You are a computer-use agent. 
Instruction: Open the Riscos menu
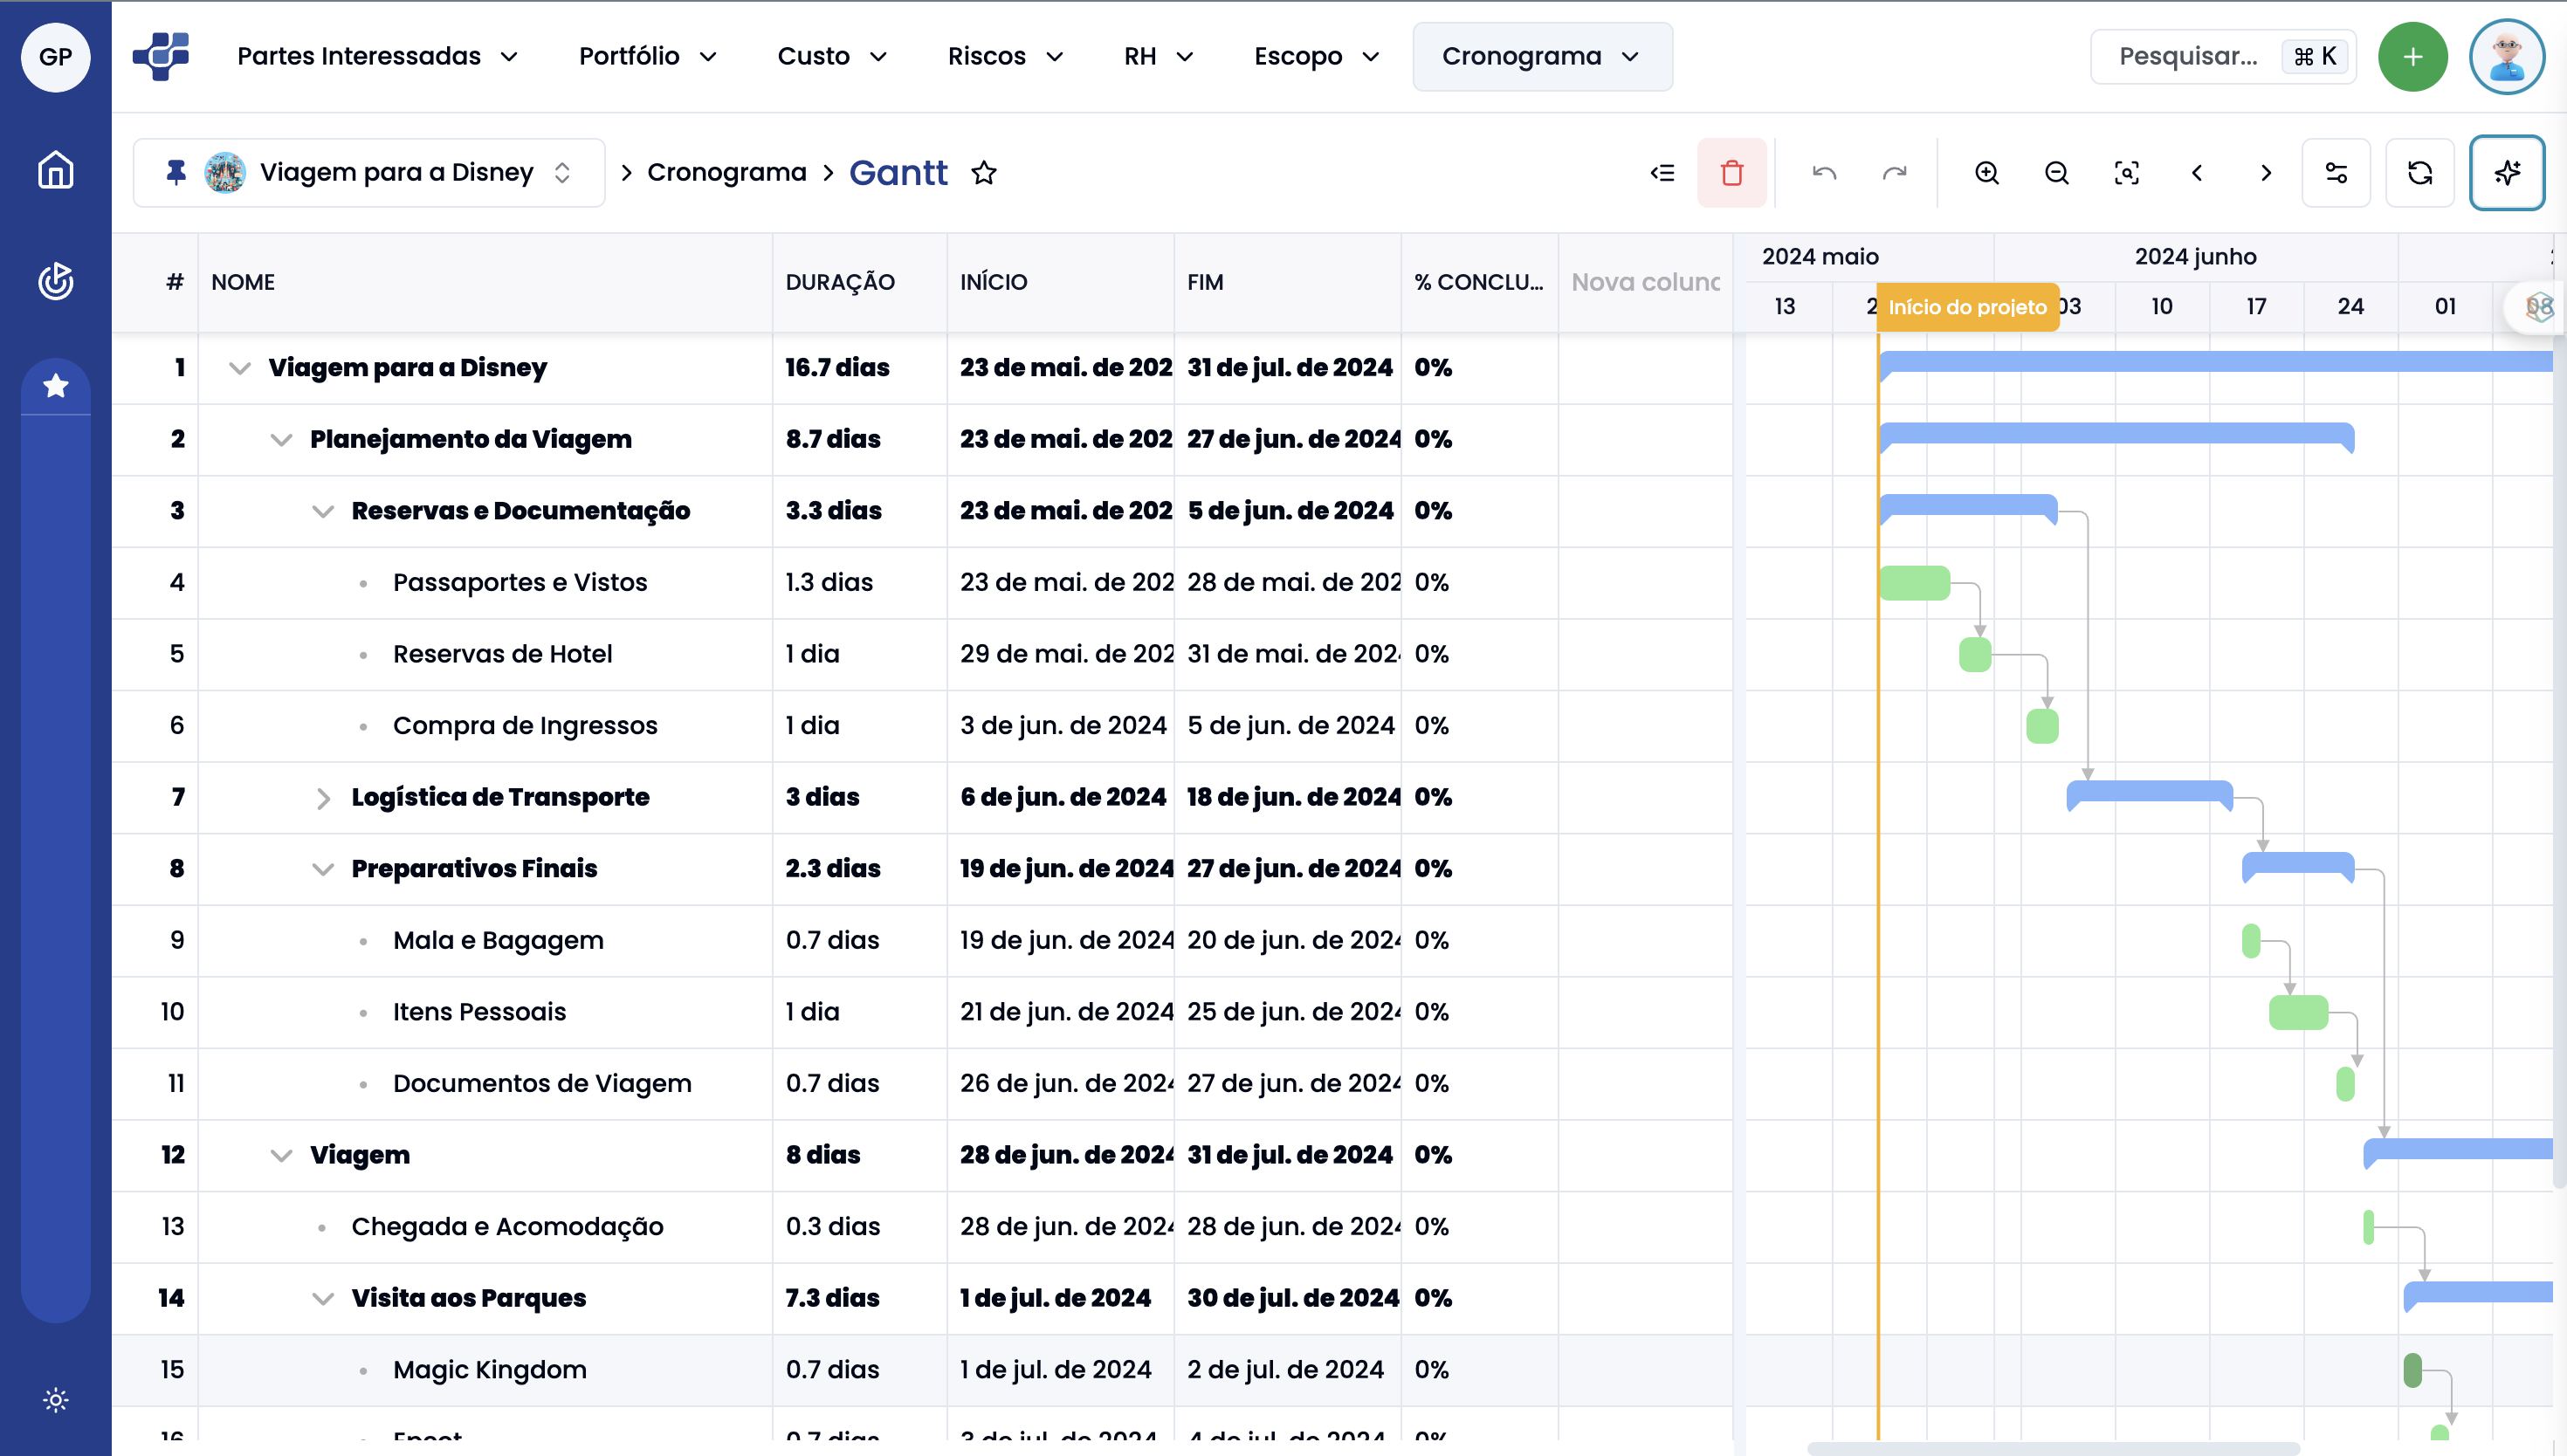(x=1005, y=56)
